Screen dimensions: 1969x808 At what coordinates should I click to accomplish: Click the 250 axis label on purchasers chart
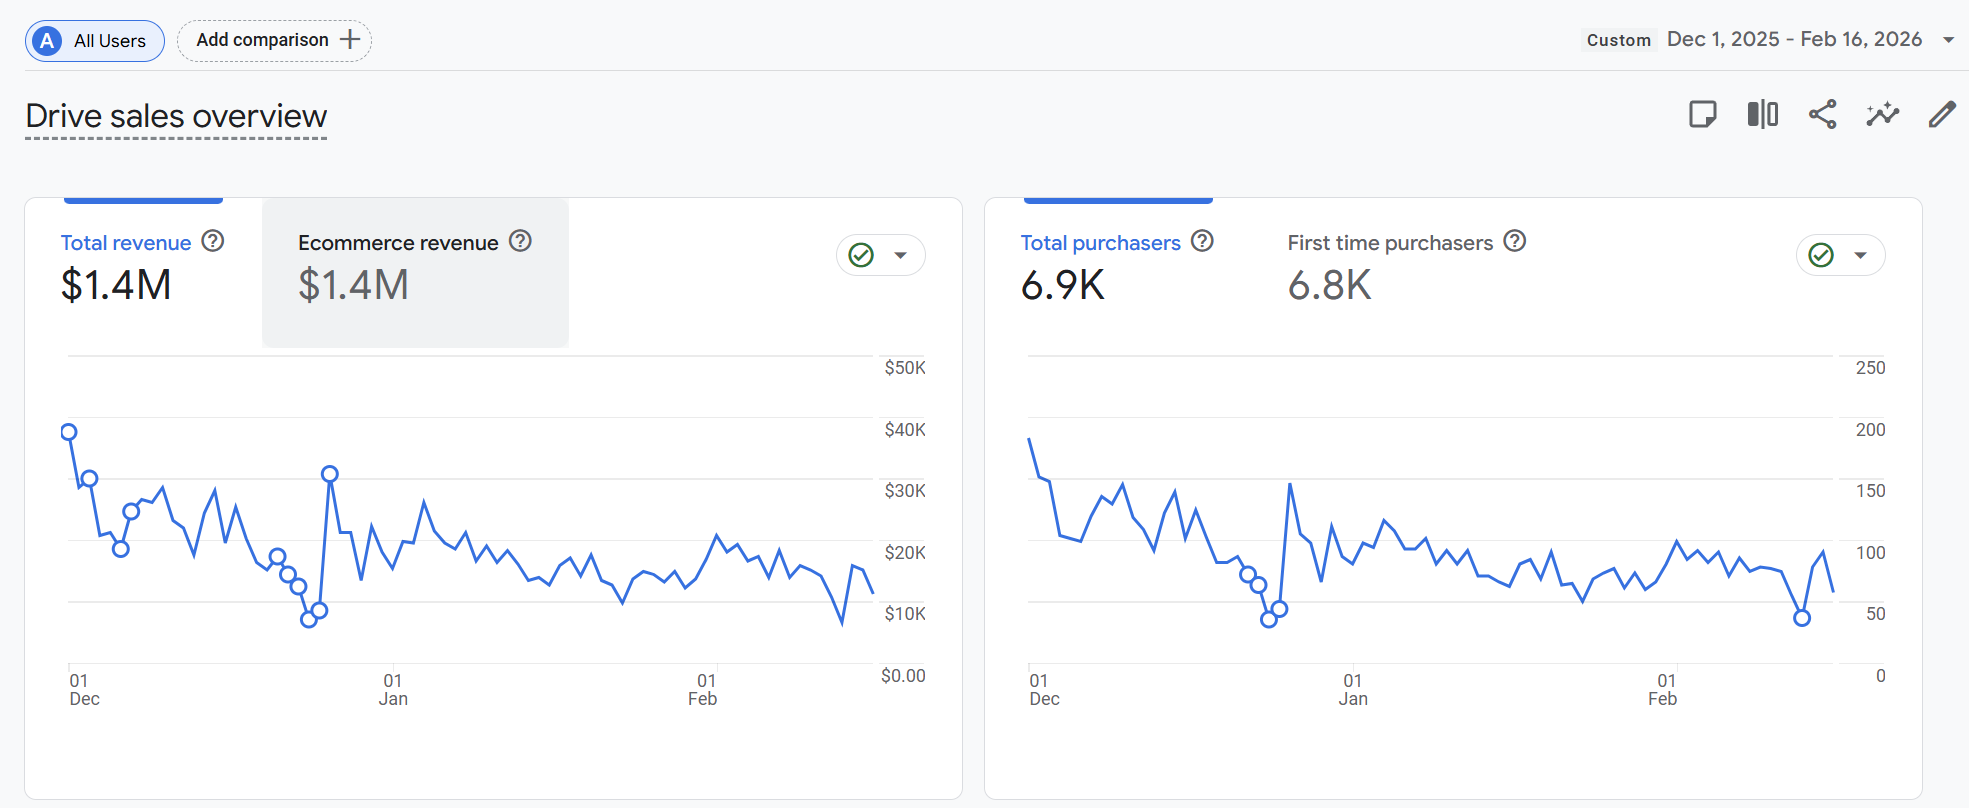coord(1870,368)
